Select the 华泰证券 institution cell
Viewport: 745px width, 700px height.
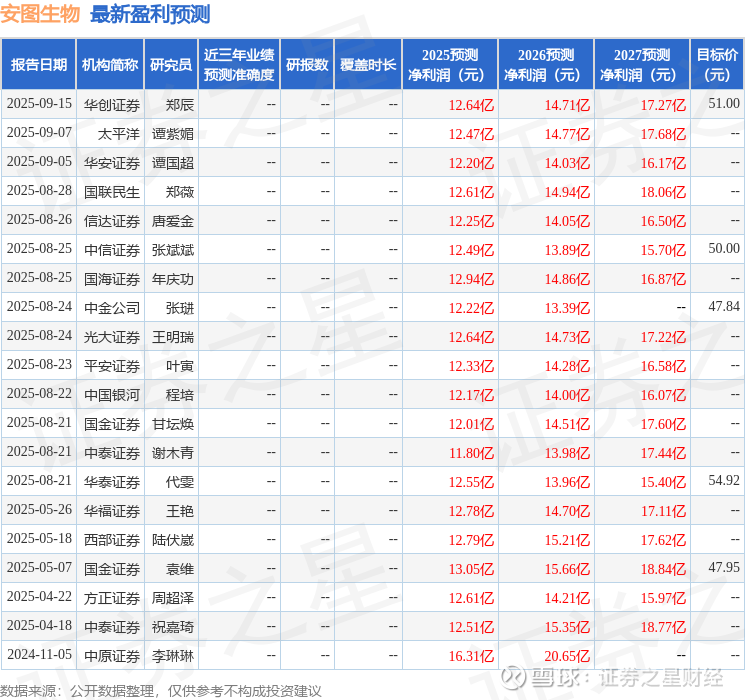pyautogui.click(x=112, y=481)
